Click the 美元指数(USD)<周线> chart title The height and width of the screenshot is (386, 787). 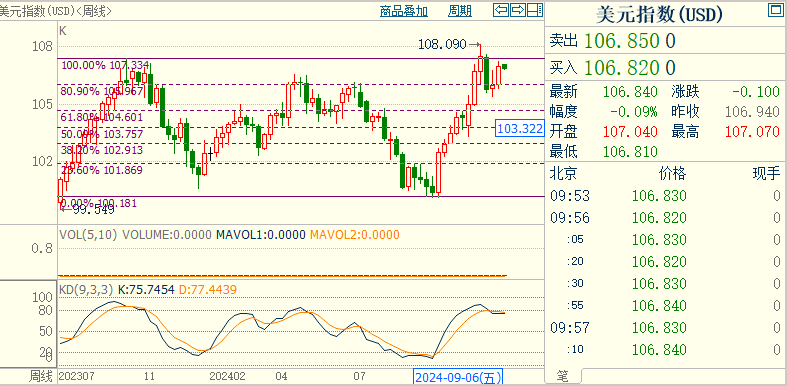click(x=56, y=11)
